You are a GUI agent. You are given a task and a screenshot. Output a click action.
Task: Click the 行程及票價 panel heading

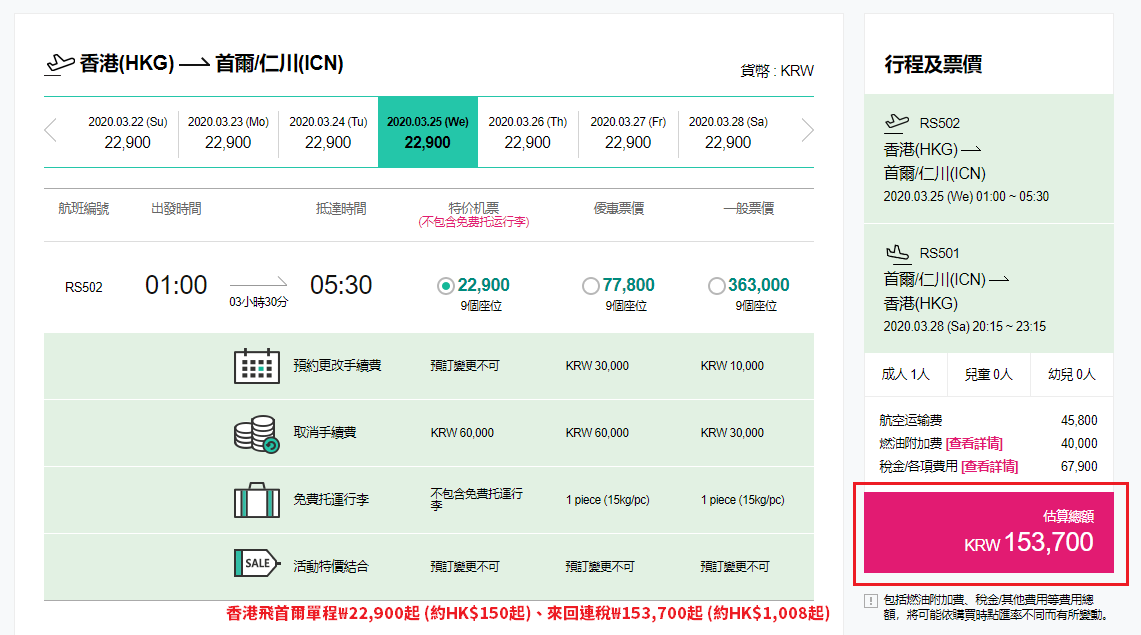934,65
